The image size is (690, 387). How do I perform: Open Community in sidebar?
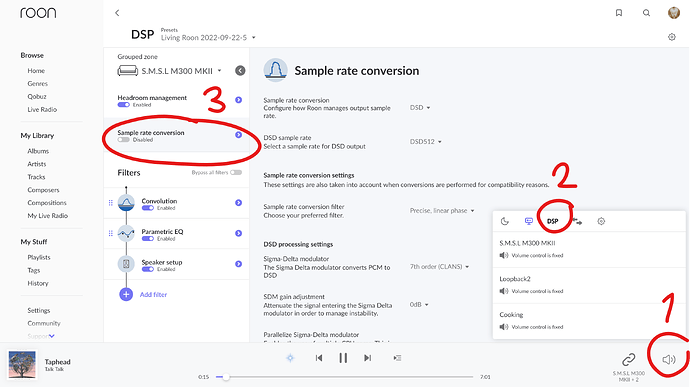pos(44,323)
